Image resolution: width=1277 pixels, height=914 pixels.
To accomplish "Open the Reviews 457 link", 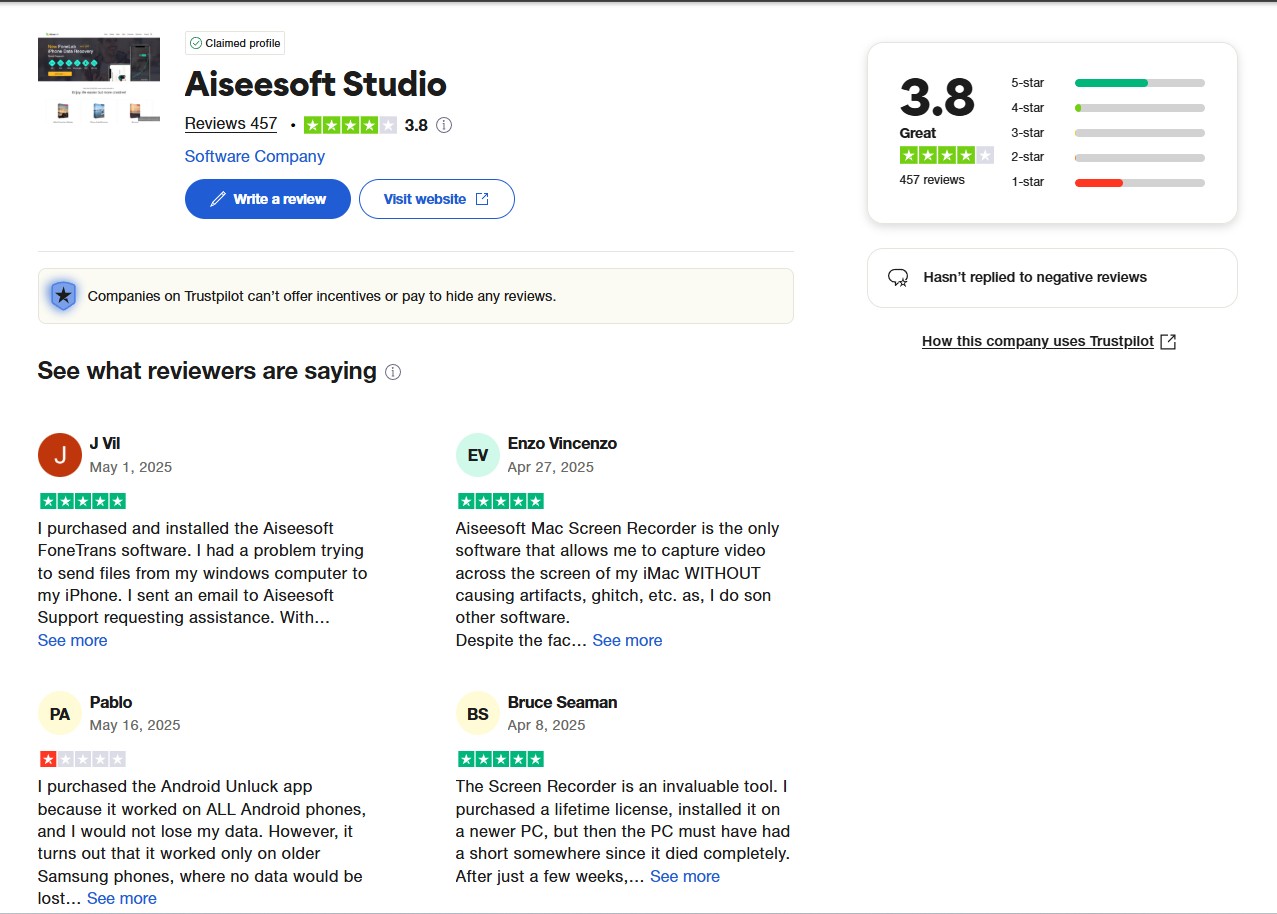I will point(231,124).
